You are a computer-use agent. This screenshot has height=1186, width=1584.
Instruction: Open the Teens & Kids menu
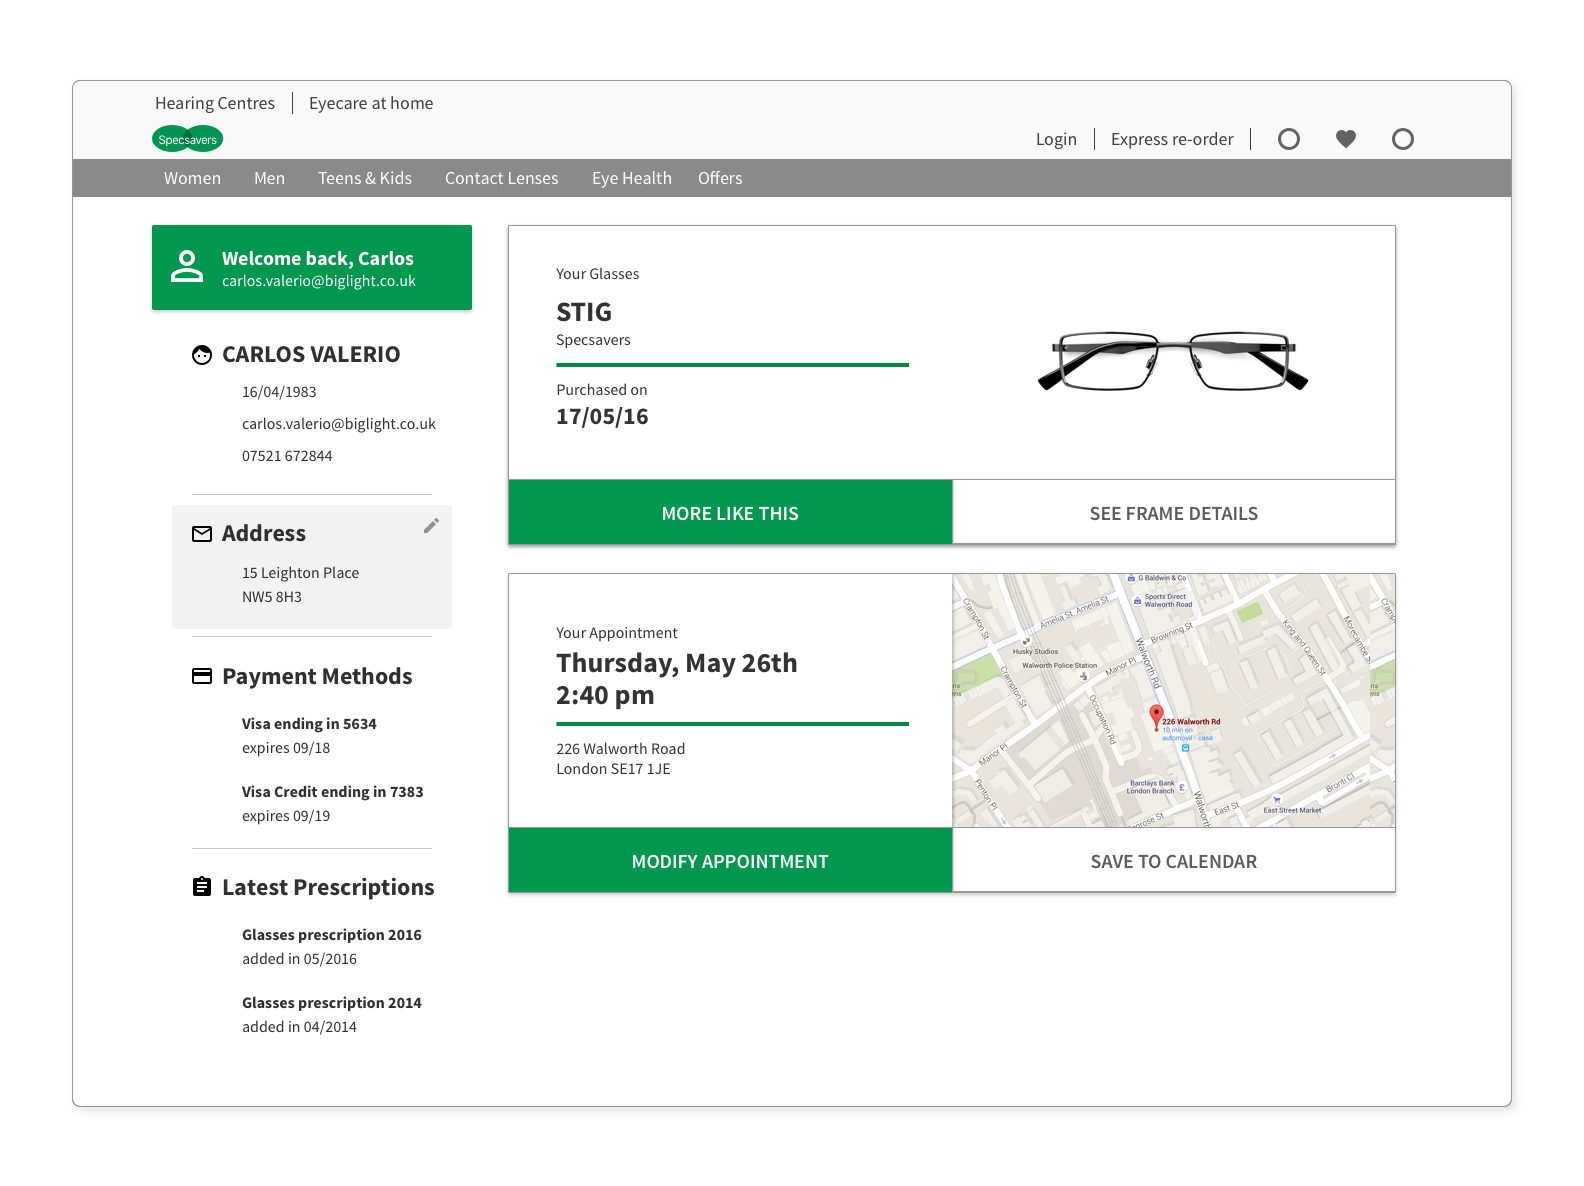pyautogui.click(x=365, y=178)
